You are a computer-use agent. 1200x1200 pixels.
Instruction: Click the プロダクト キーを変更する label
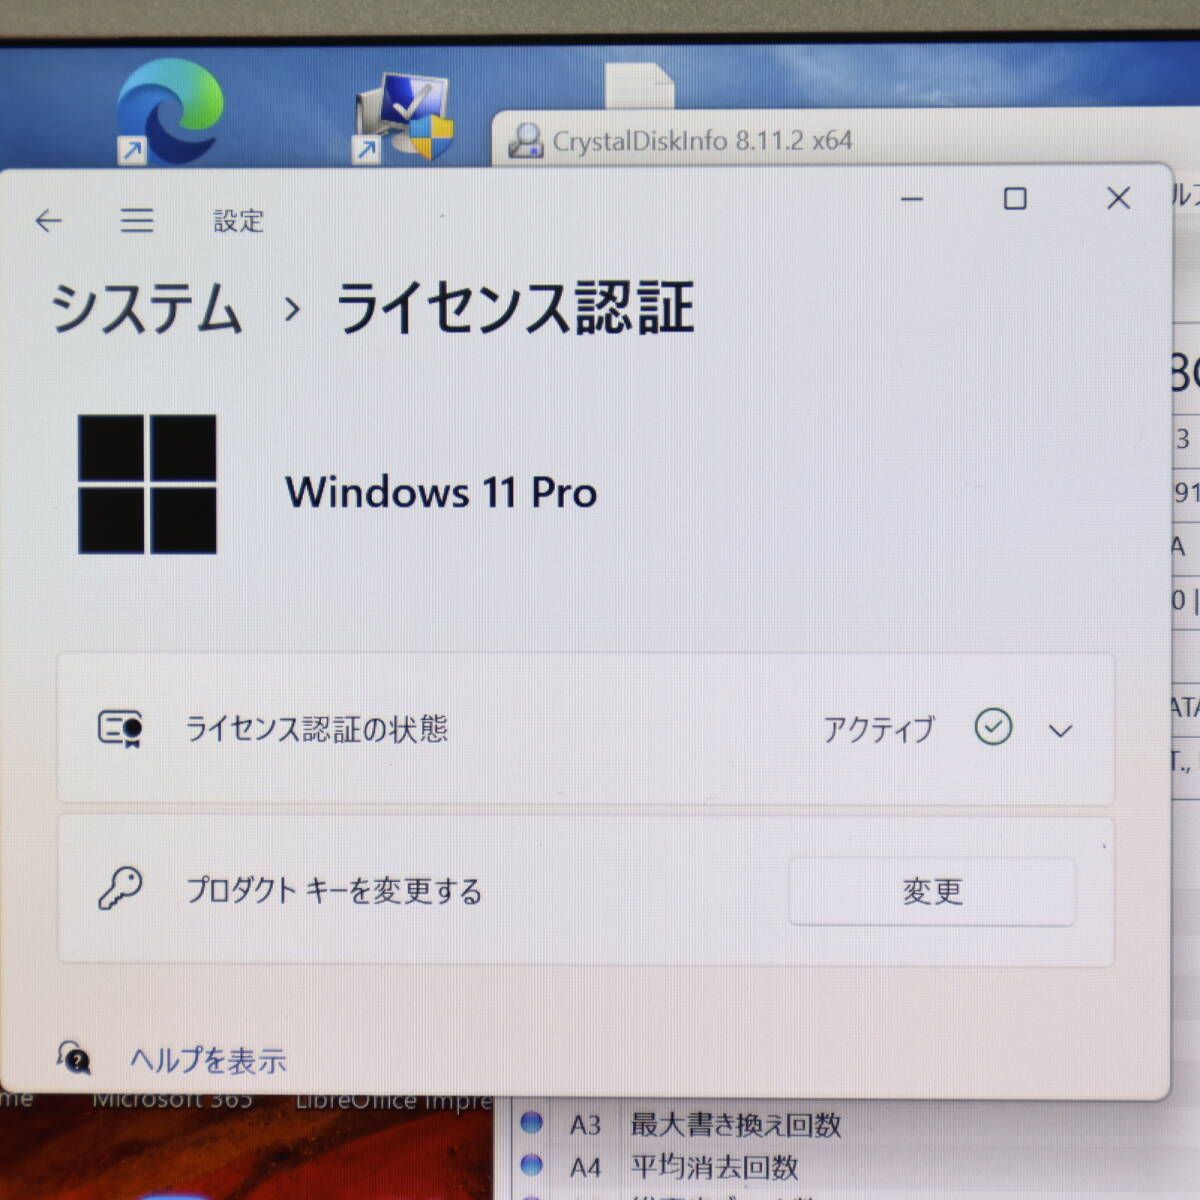[335, 890]
